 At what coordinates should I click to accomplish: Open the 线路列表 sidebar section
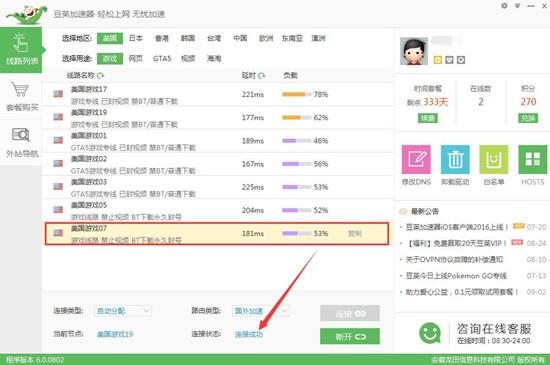point(21,50)
